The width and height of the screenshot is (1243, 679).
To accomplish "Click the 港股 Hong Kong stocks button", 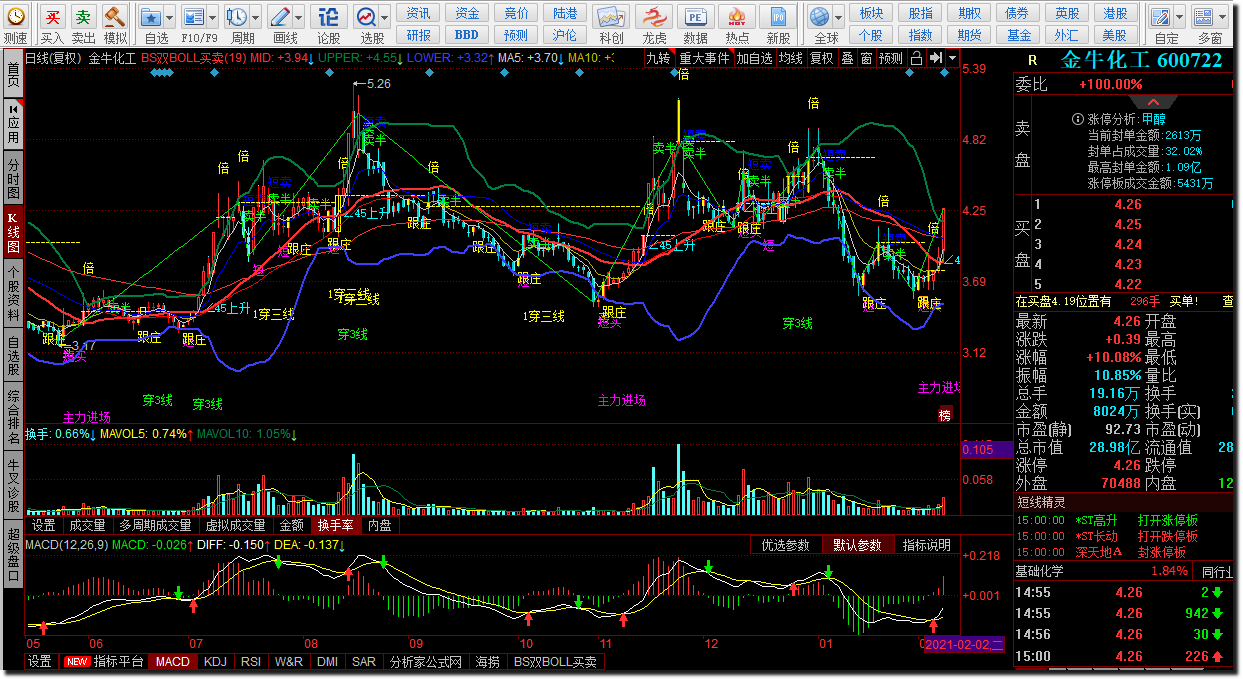I will tap(1116, 13).
